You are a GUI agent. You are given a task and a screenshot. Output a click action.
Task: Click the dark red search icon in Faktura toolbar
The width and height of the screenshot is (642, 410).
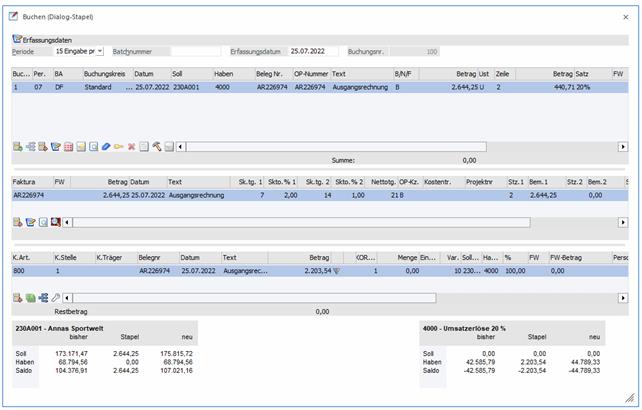point(55,220)
